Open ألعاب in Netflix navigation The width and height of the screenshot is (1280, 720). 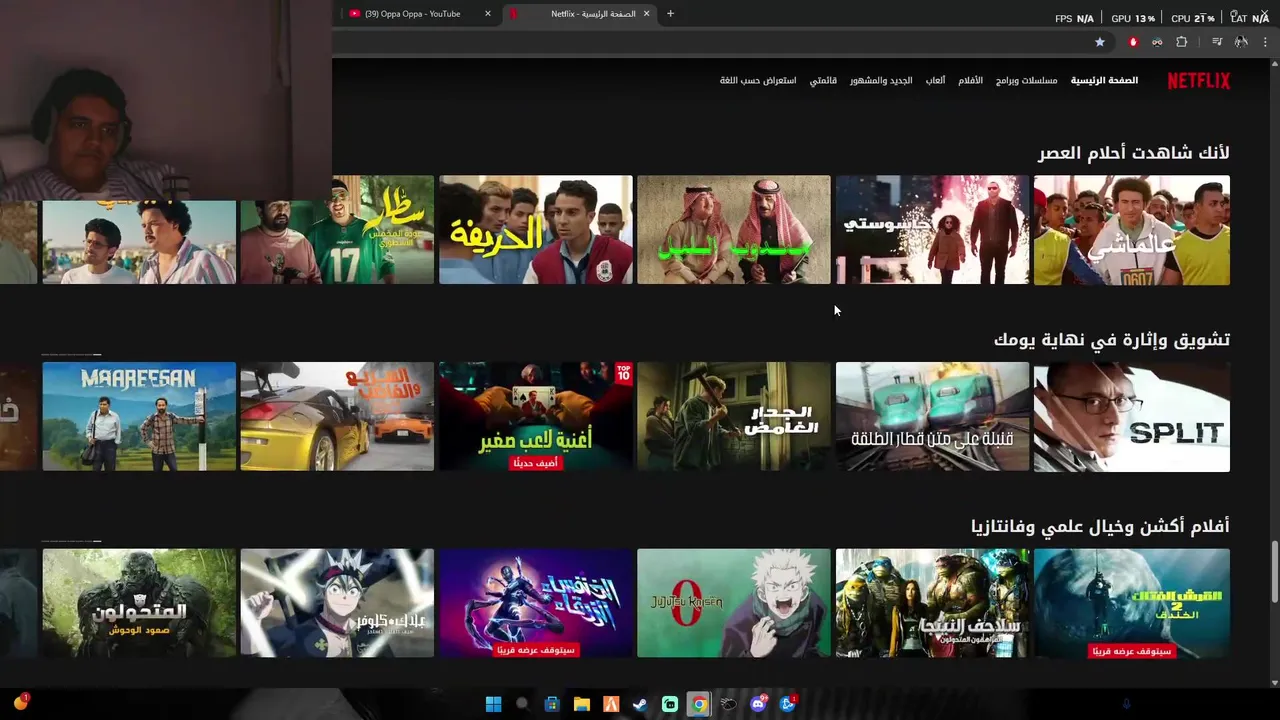(x=935, y=80)
